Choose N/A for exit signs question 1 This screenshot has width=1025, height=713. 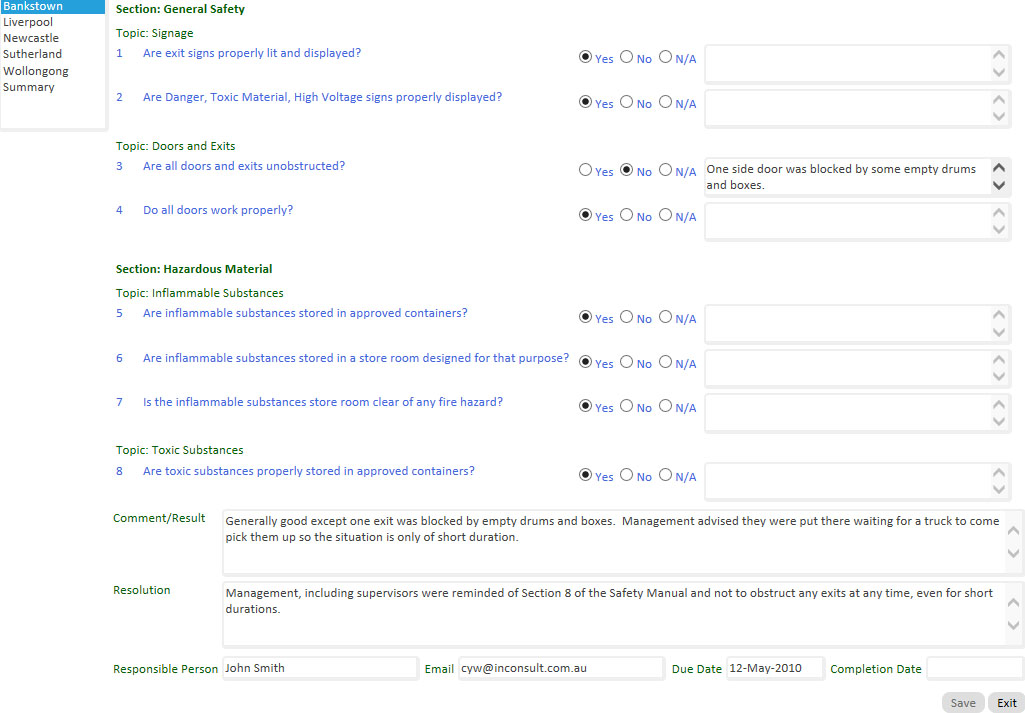coord(665,58)
